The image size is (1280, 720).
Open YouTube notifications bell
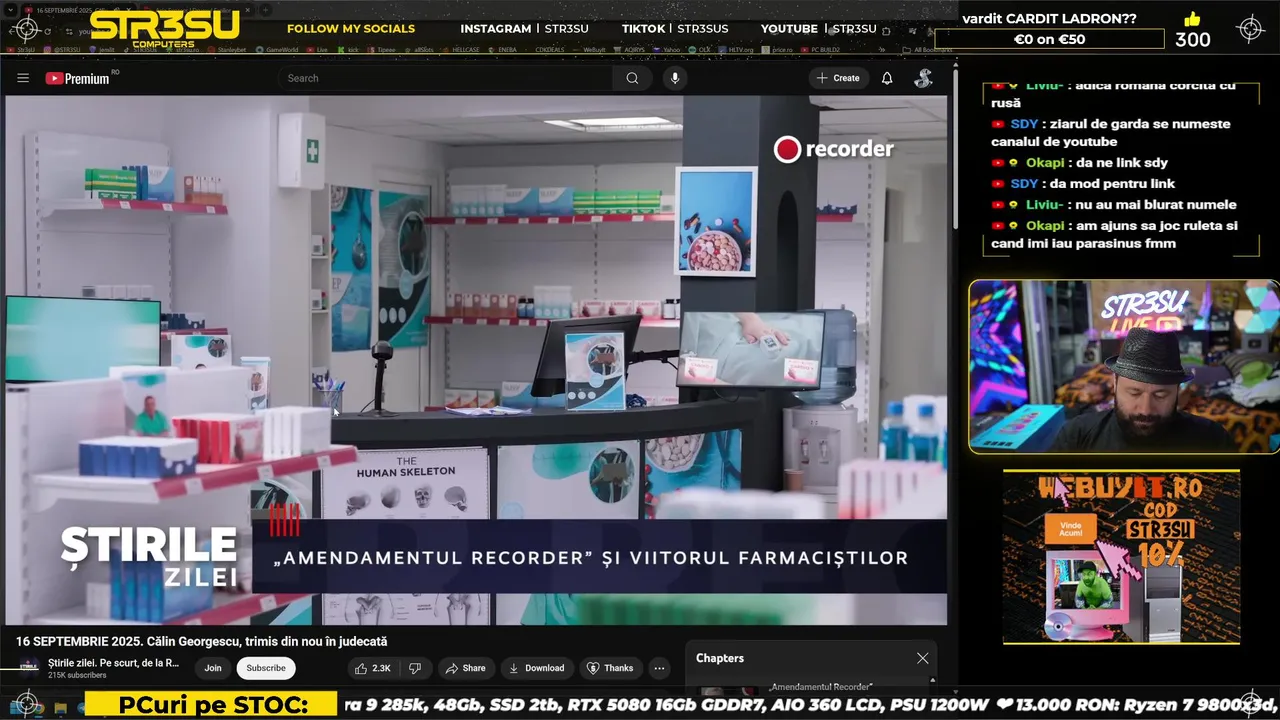[887, 78]
